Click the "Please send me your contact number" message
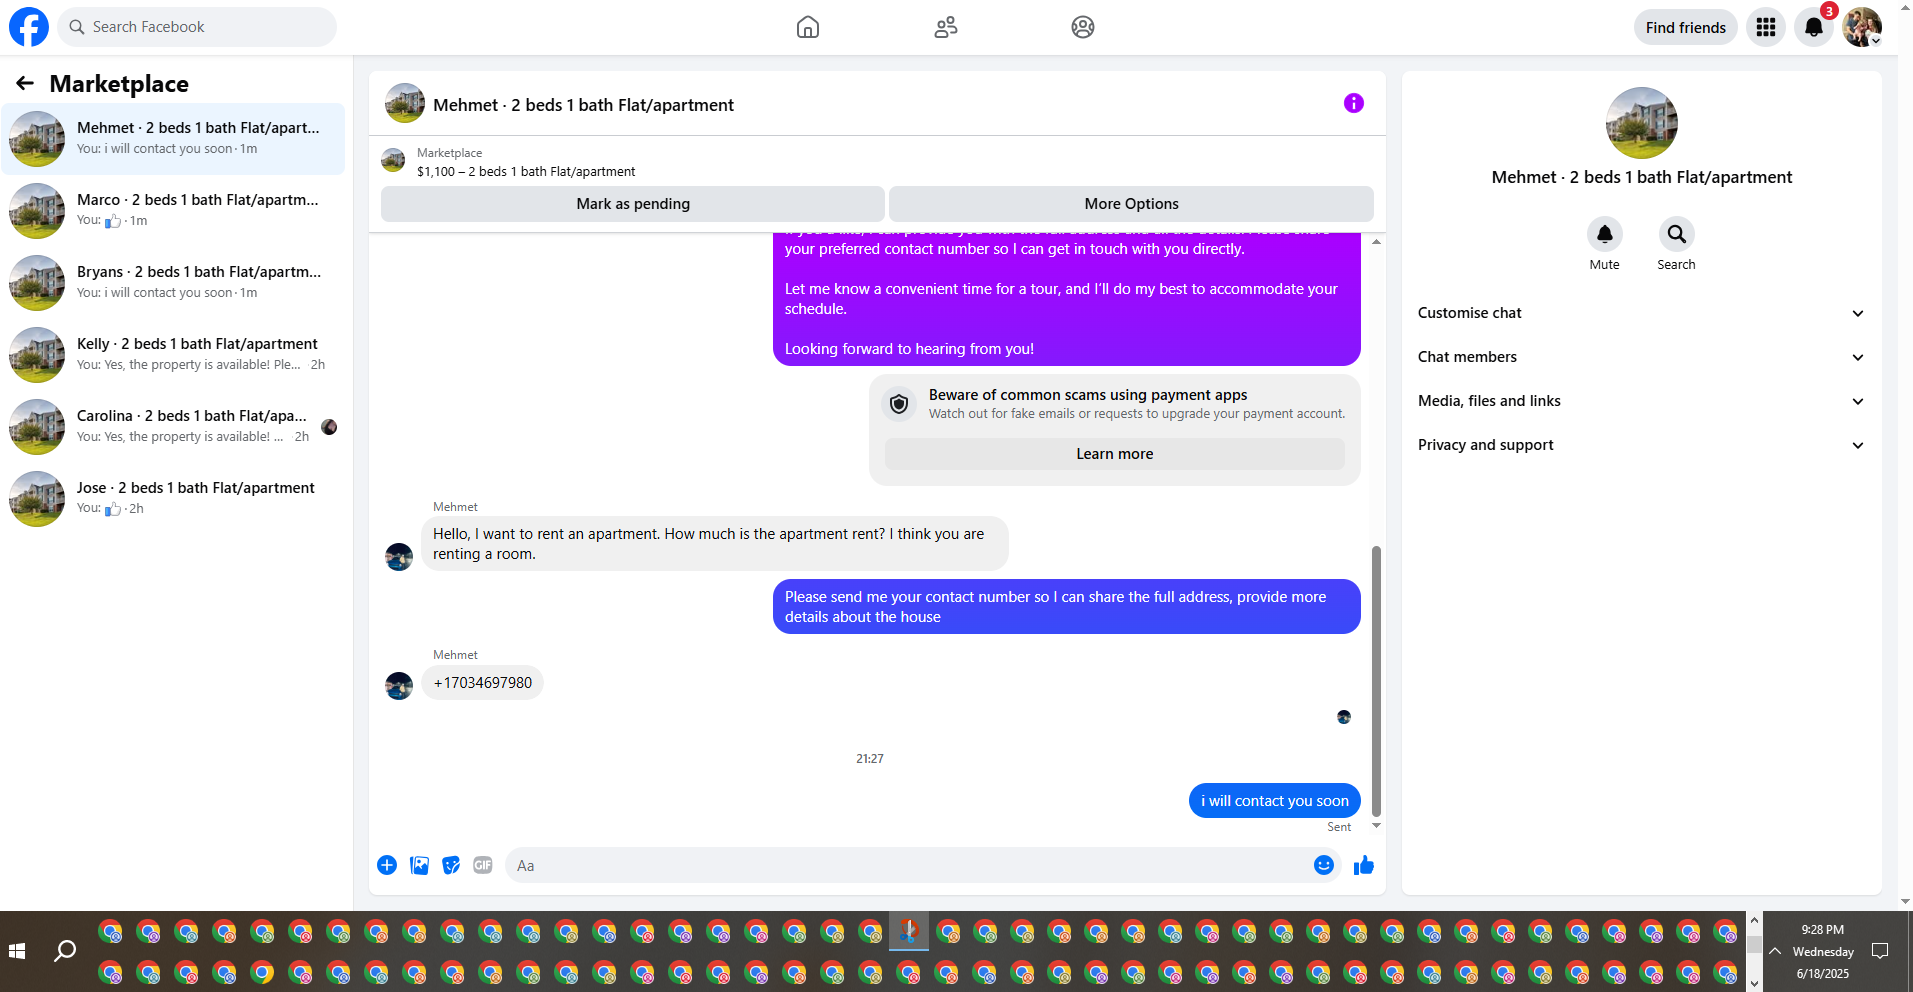Viewport: 1913px width, 992px height. coord(1066,607)
